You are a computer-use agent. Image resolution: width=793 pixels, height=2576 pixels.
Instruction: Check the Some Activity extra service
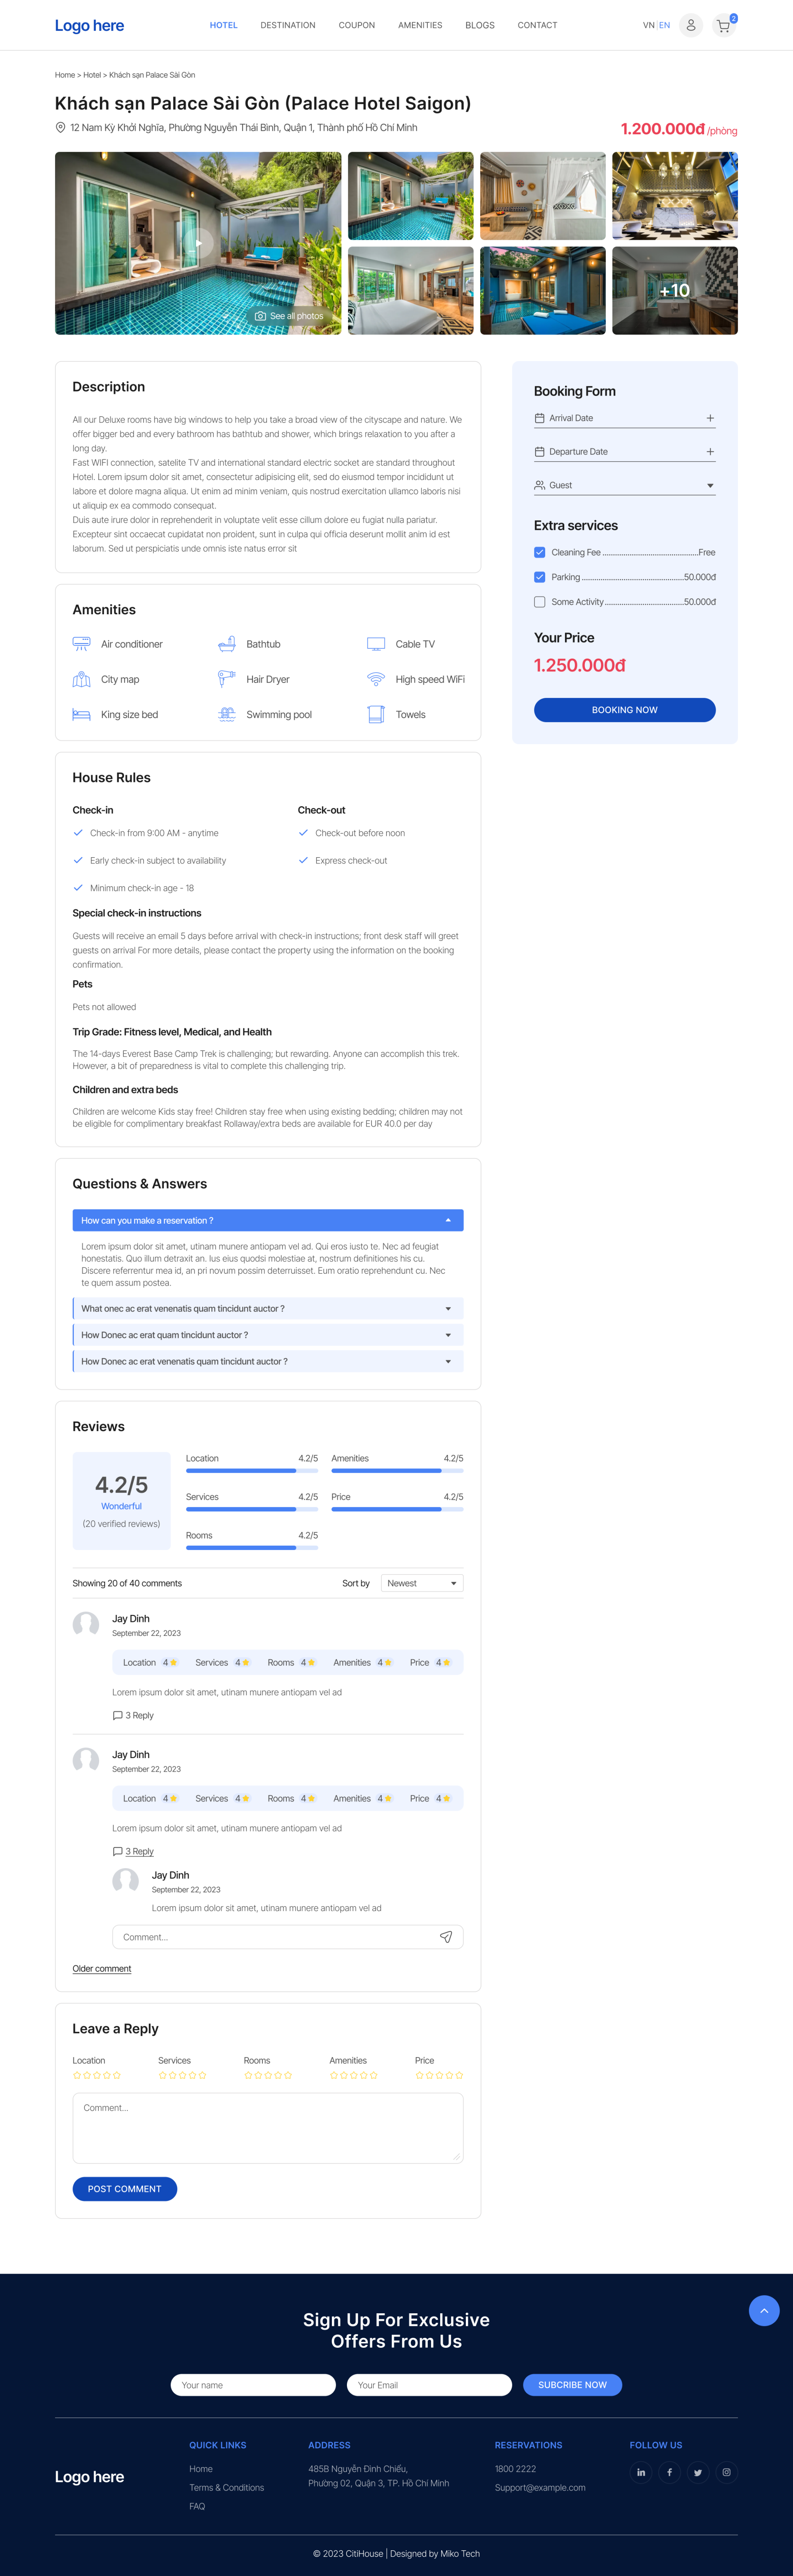[x=540, y=602]
